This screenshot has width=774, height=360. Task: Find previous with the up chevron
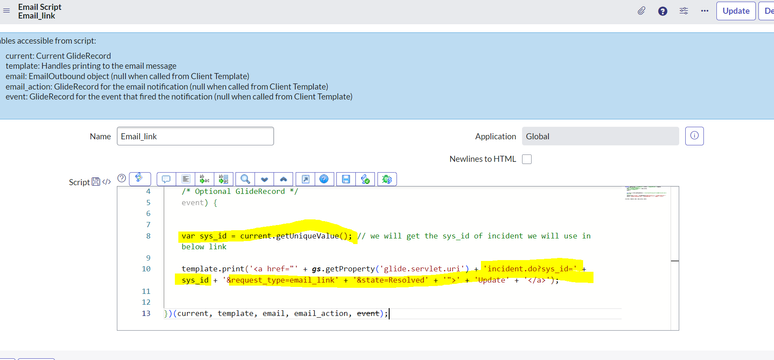point(283,179)
